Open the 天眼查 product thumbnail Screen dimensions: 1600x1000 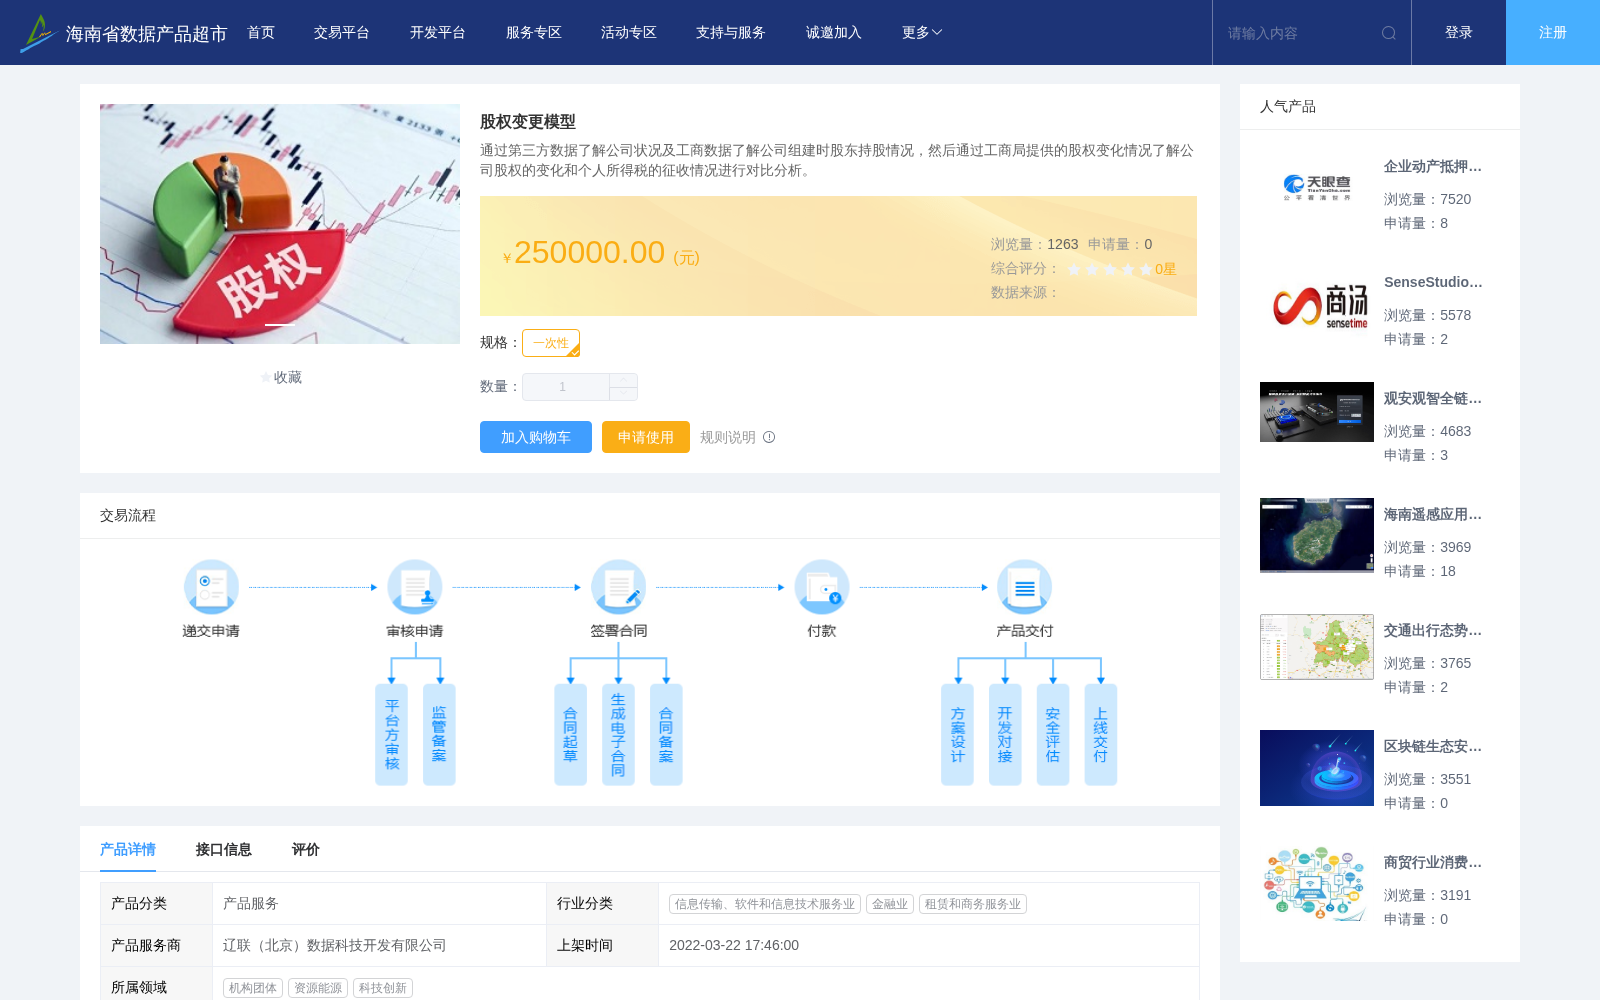pyautogui.click(x=1317, y=187)
